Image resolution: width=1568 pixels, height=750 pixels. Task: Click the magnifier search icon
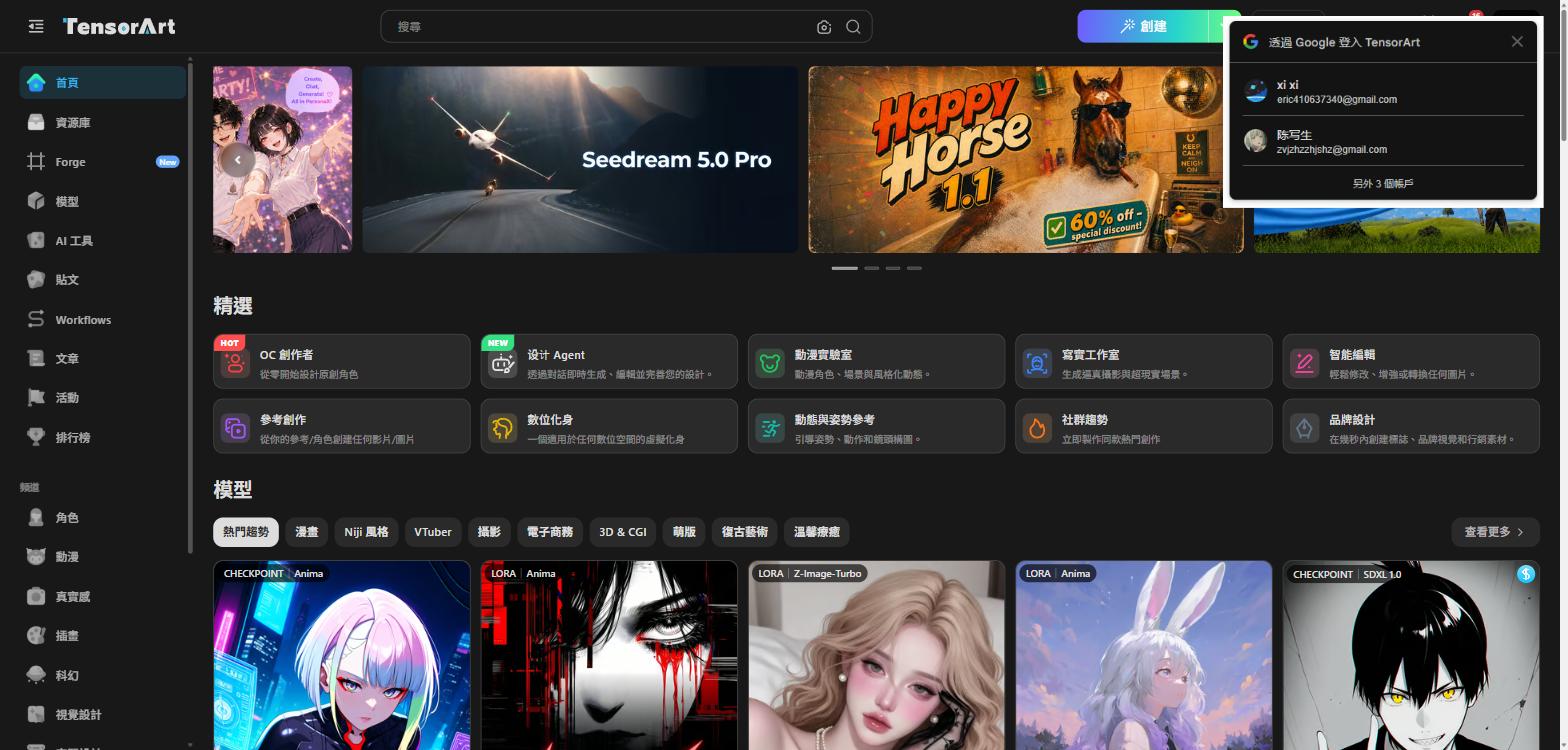[x=853, y=27]
